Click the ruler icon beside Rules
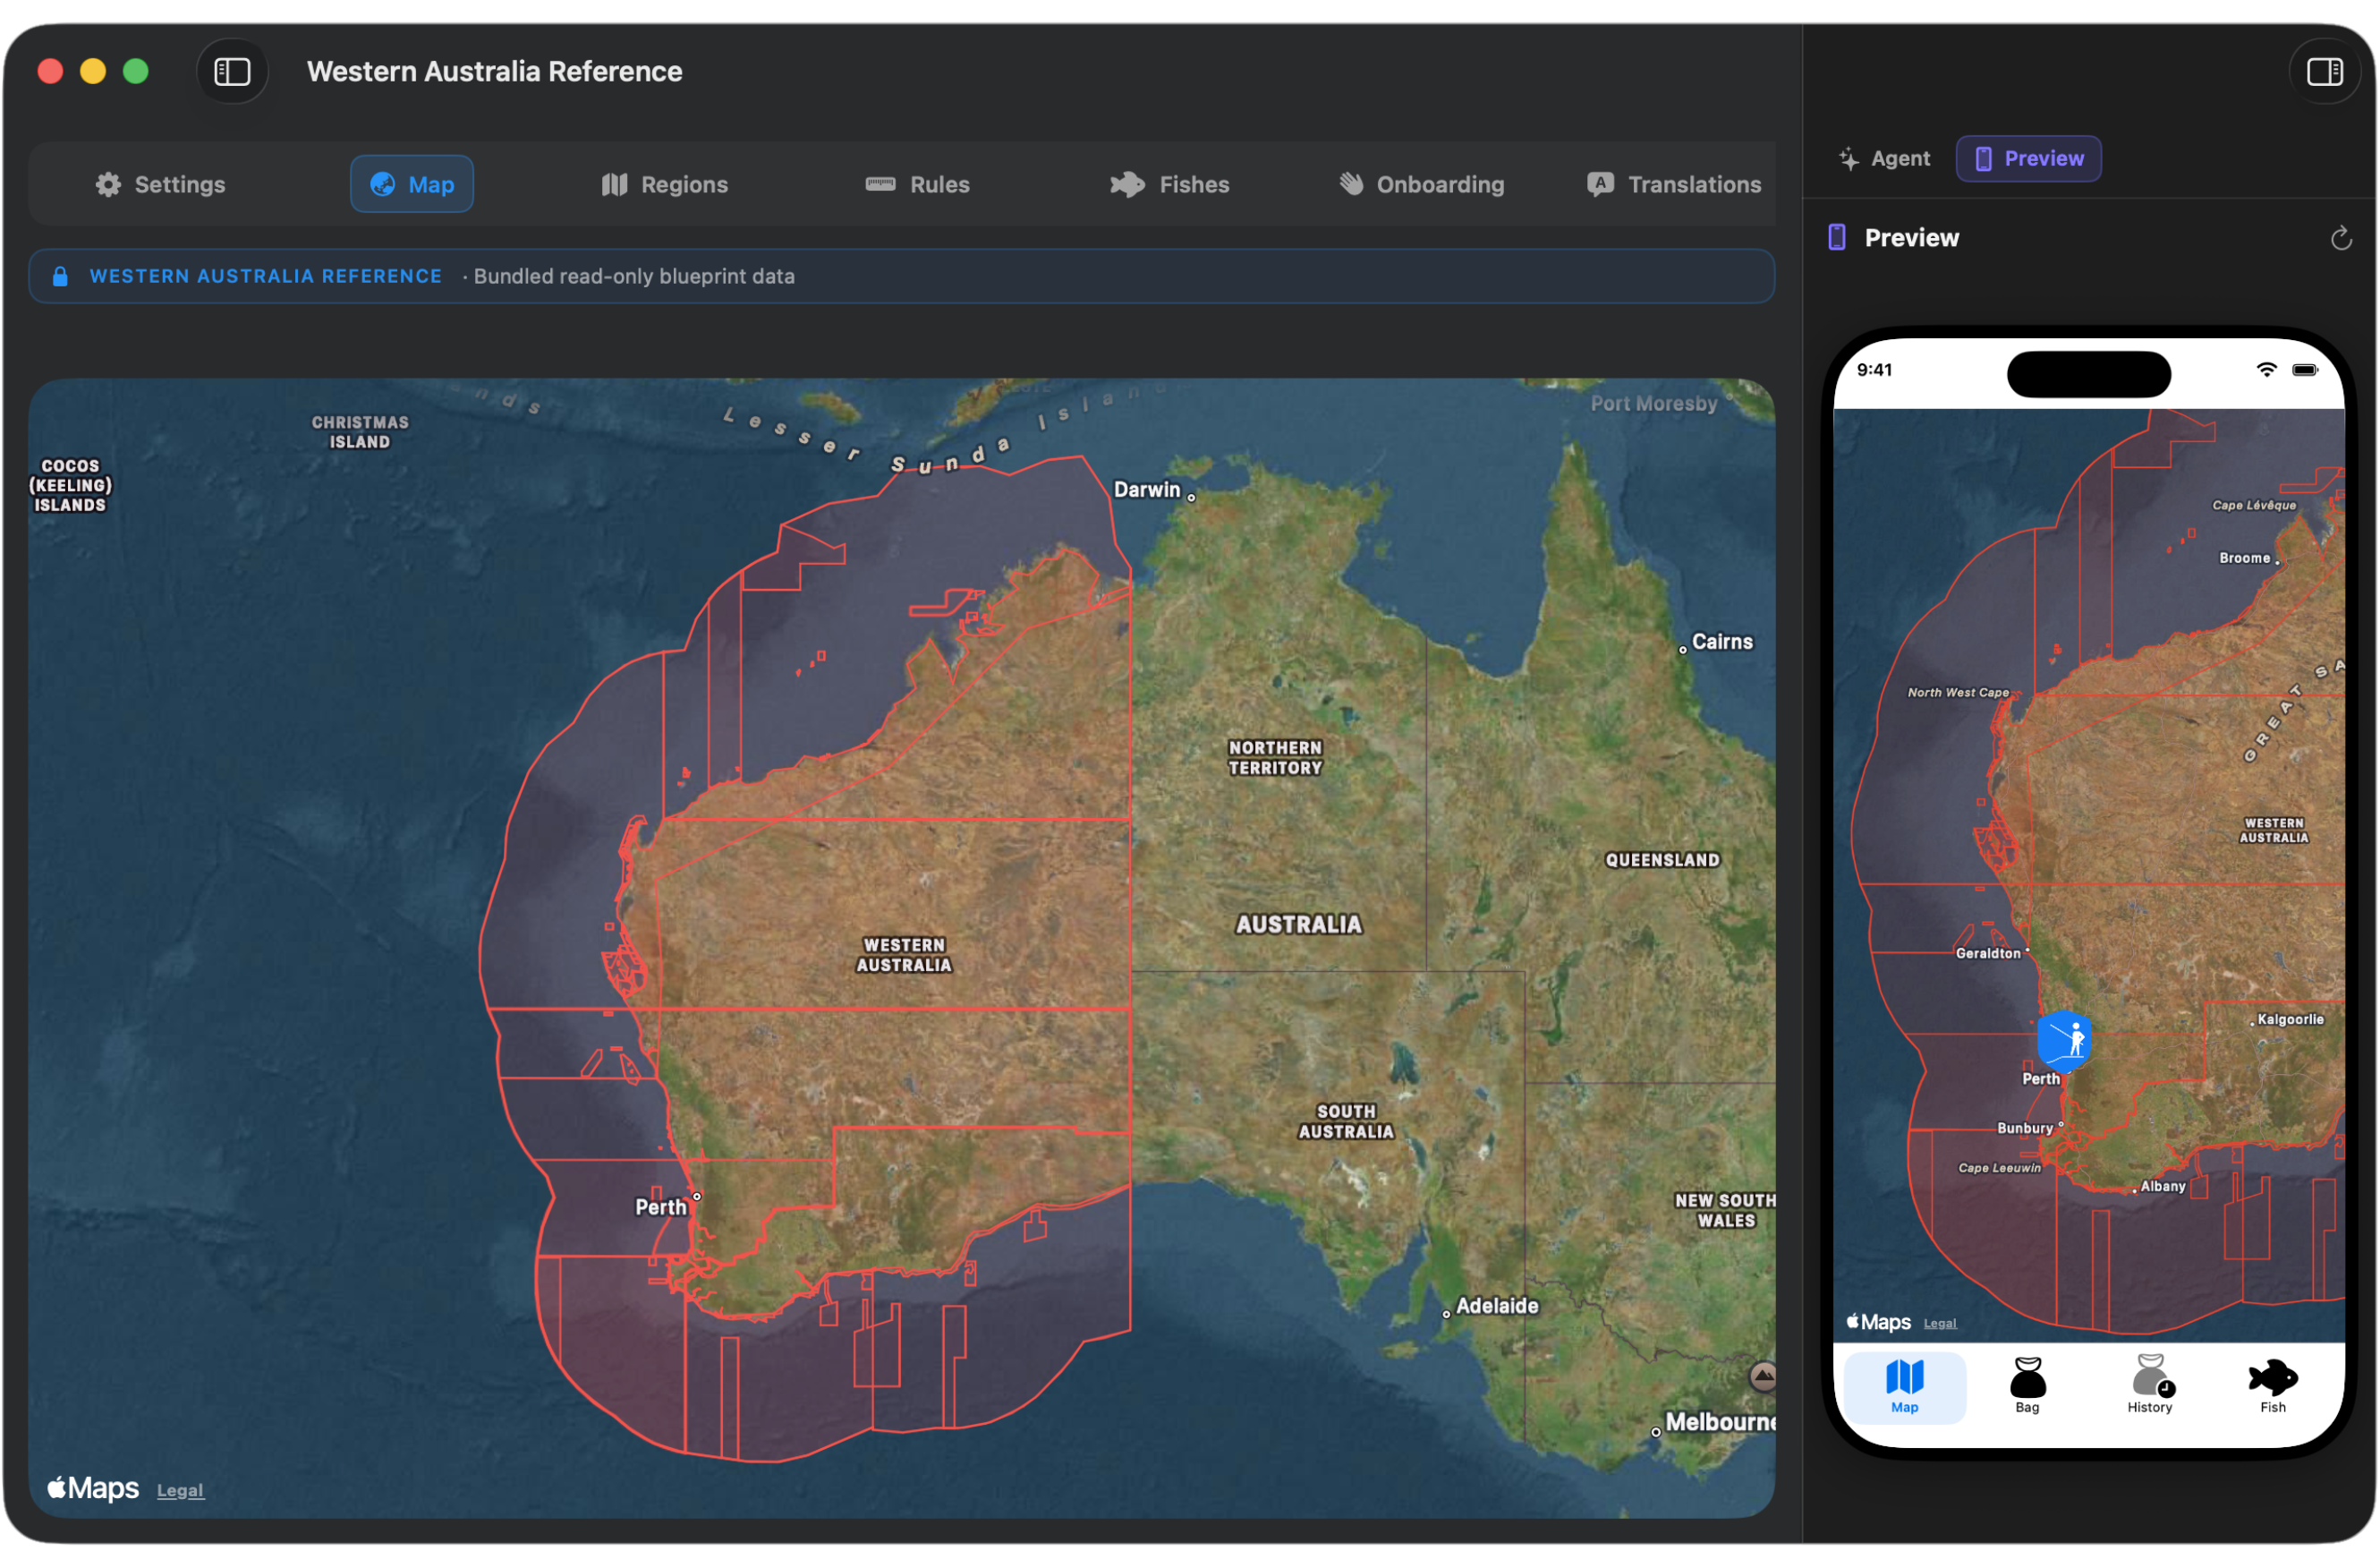Viewport: 2380px width, 1568px height. click(x=880, y=184)
